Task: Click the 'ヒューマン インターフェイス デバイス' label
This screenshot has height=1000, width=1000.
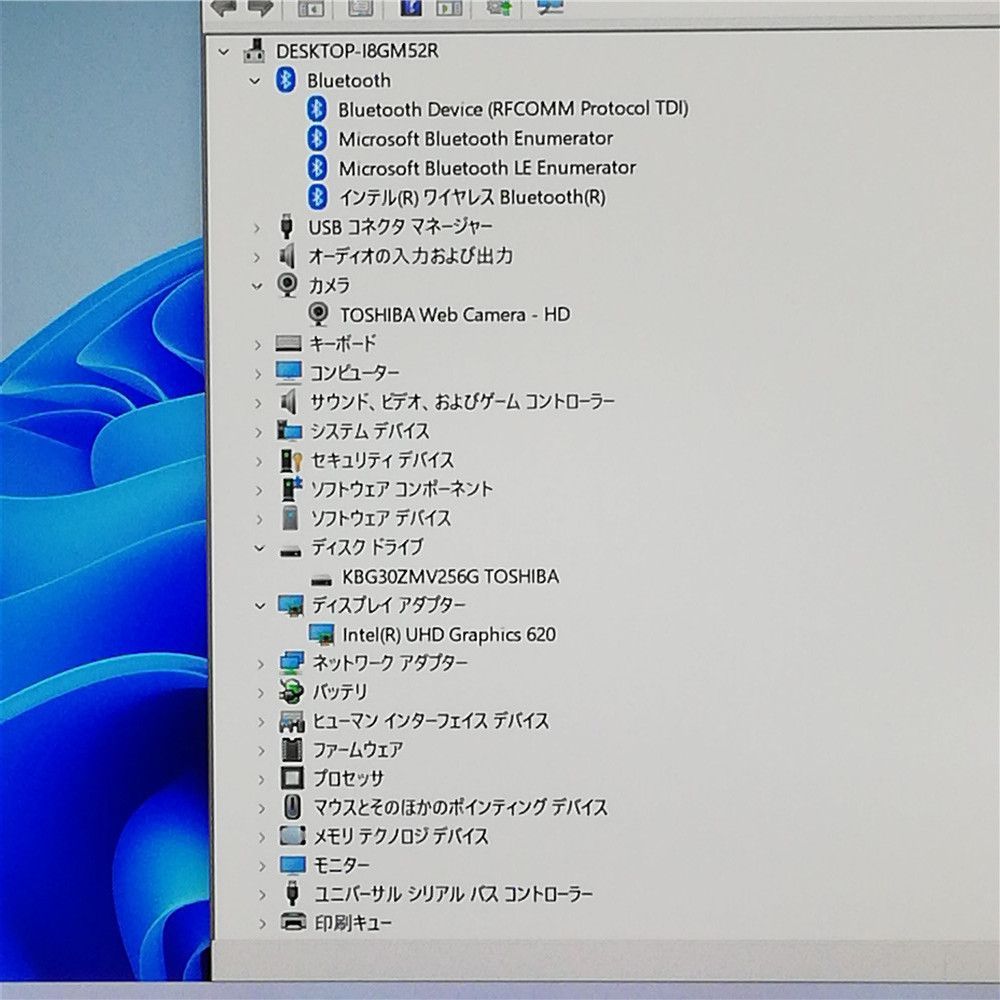Action: 430,721
